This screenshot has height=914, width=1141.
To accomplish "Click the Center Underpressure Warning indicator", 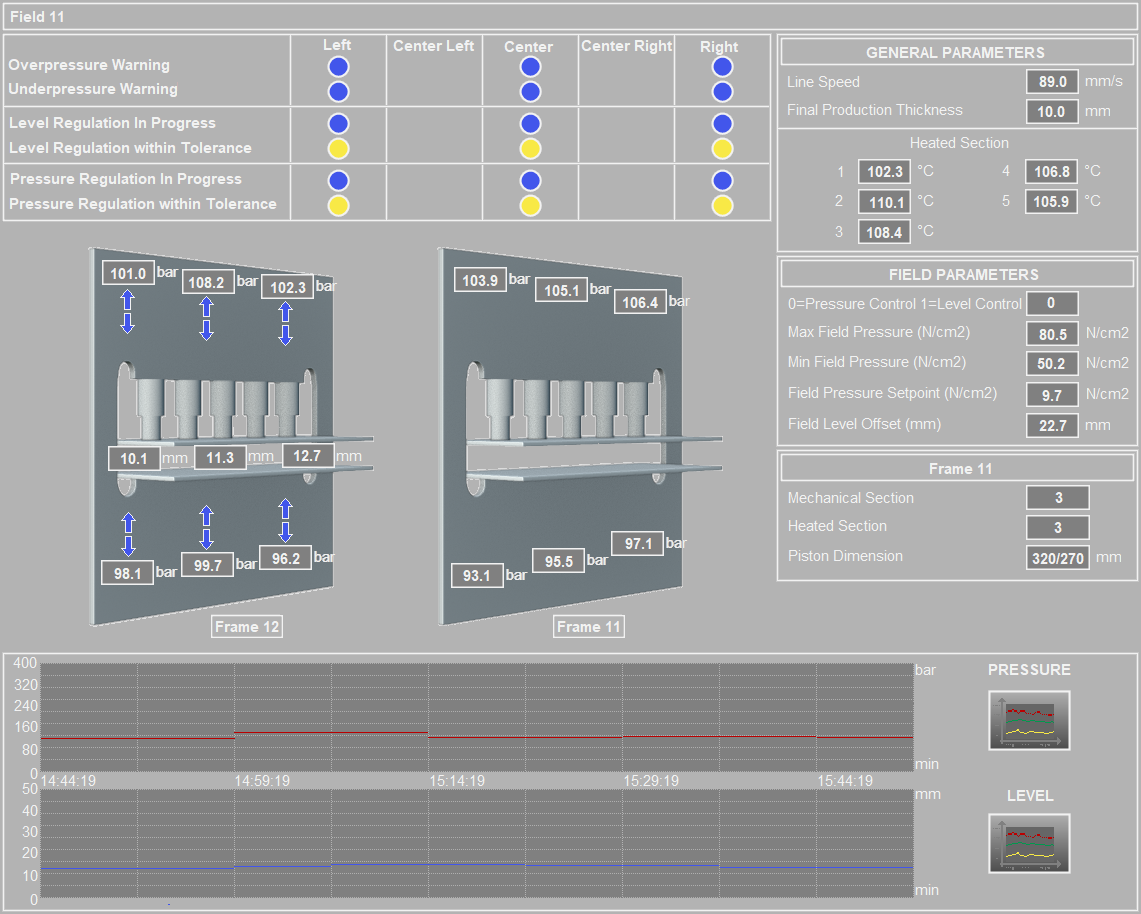I will pos(530,92).
